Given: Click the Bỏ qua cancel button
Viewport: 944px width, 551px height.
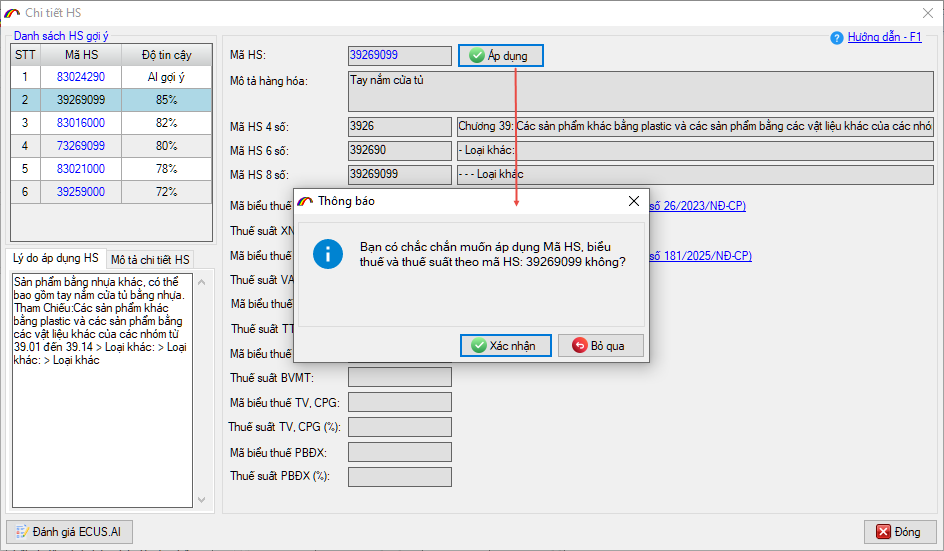Looking at the screenshot, I should (600, 345).
